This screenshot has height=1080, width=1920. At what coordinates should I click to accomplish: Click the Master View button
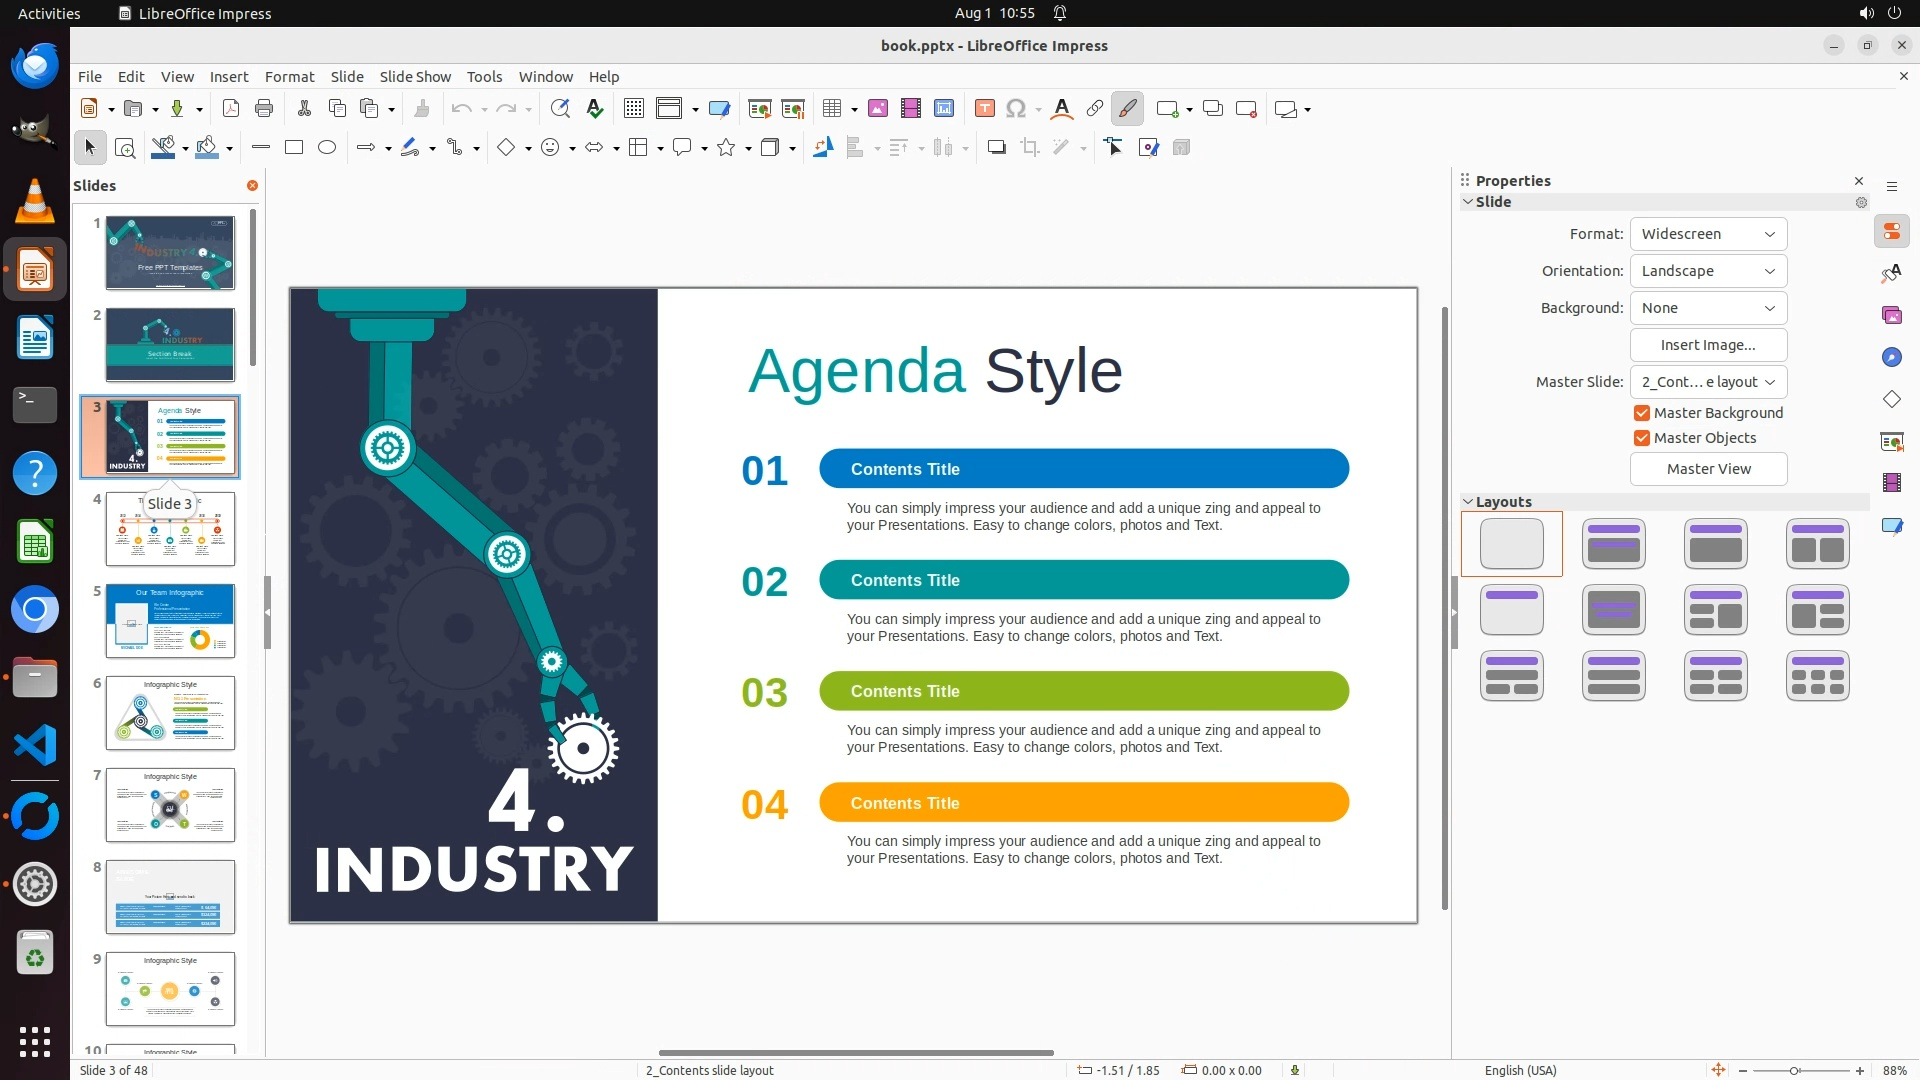1708,469
